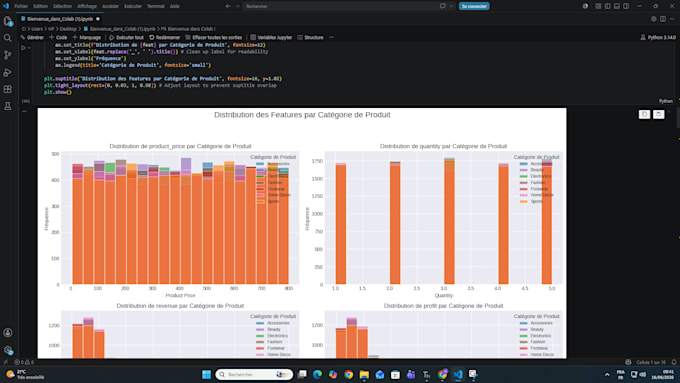The image size is (680, 383).
Task: Open the Explorer view in activity bar
Action: [x=8, y=21]
